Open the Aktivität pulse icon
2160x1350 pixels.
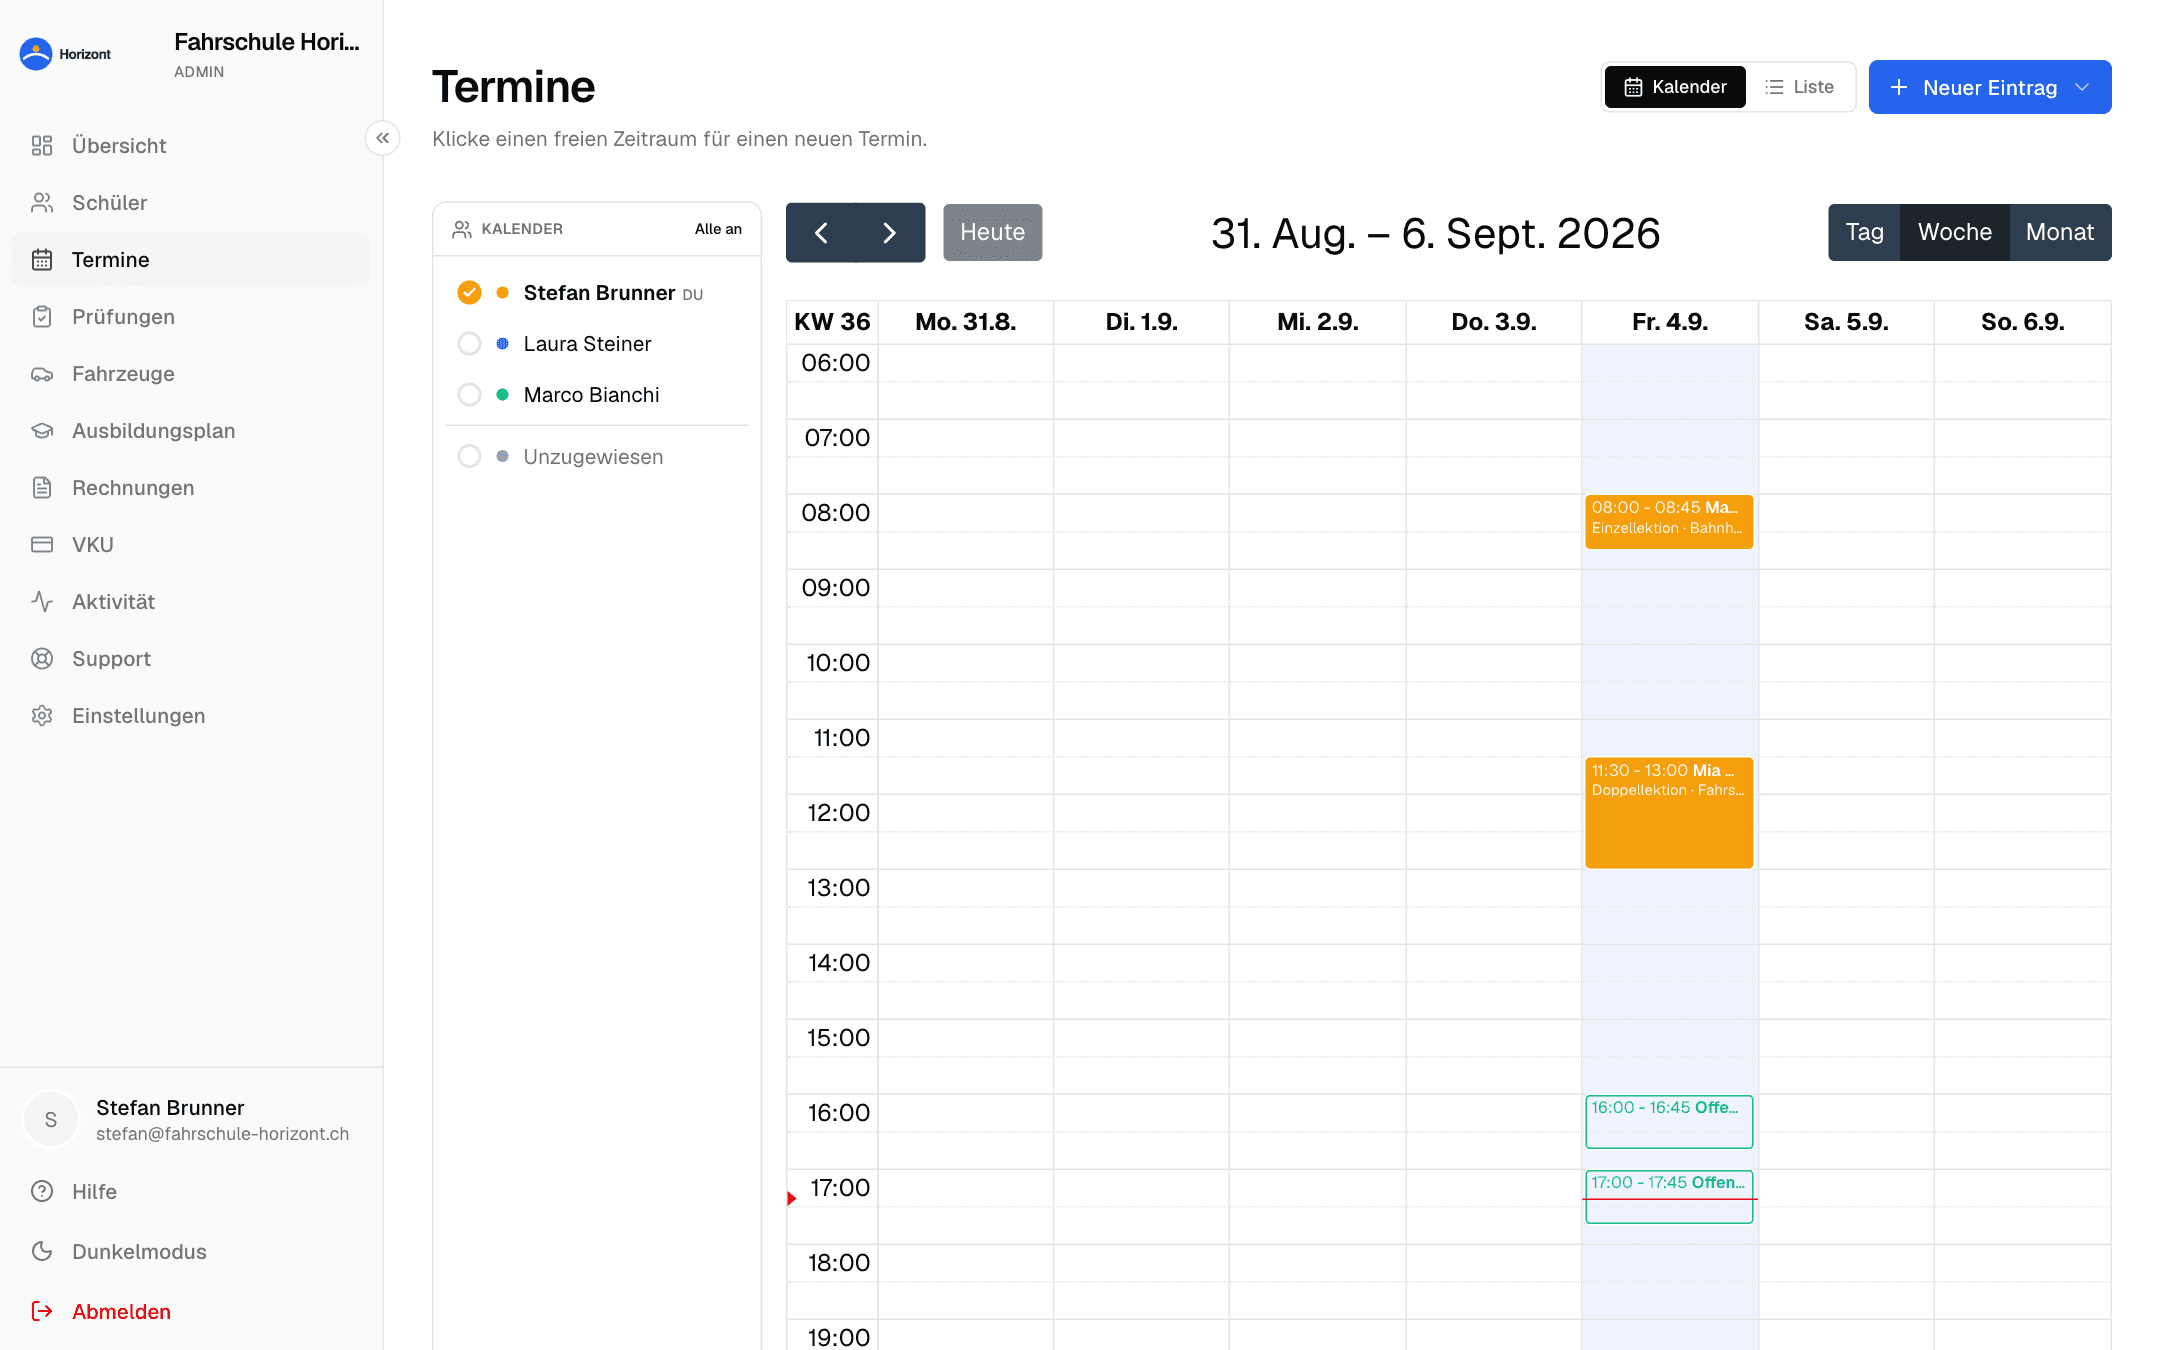point(42,602)
